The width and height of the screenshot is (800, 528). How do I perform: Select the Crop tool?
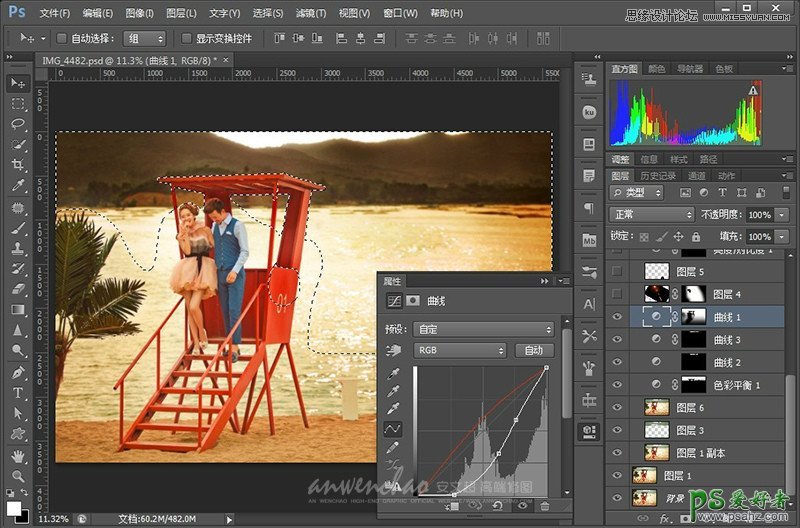point(18,166)
